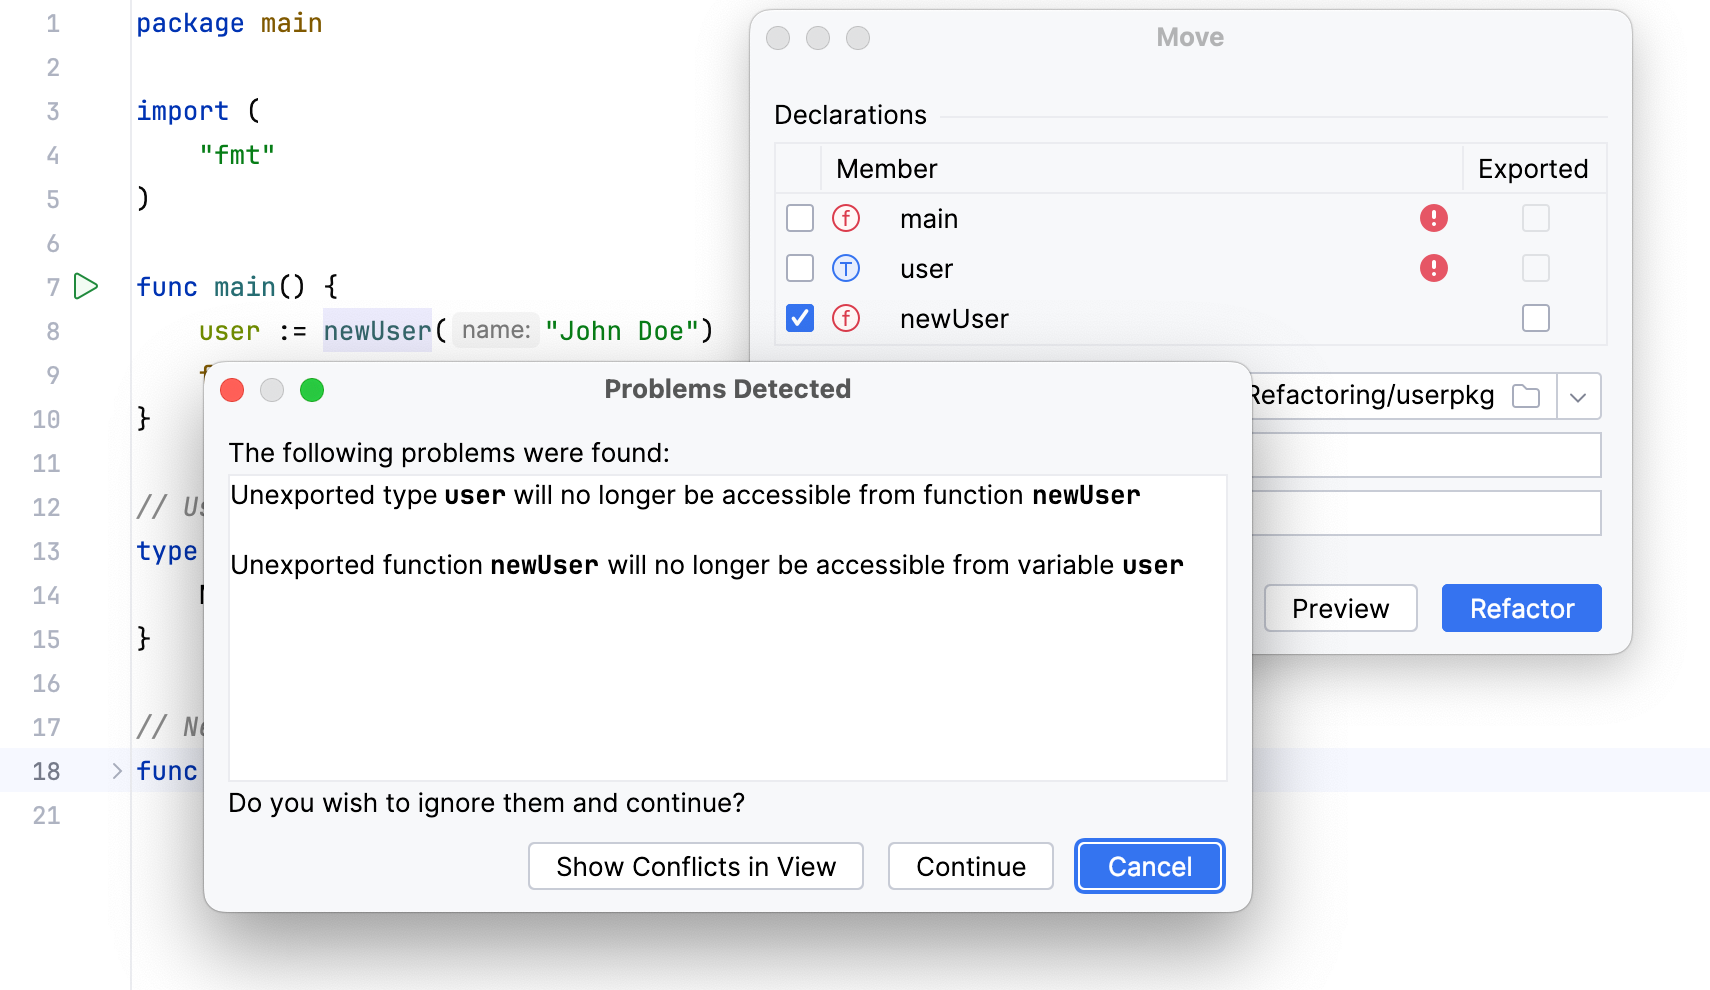Click the error indicator next to main
The height and width of the screenshot is (990, 1710).
click(x=1433, y=218)
